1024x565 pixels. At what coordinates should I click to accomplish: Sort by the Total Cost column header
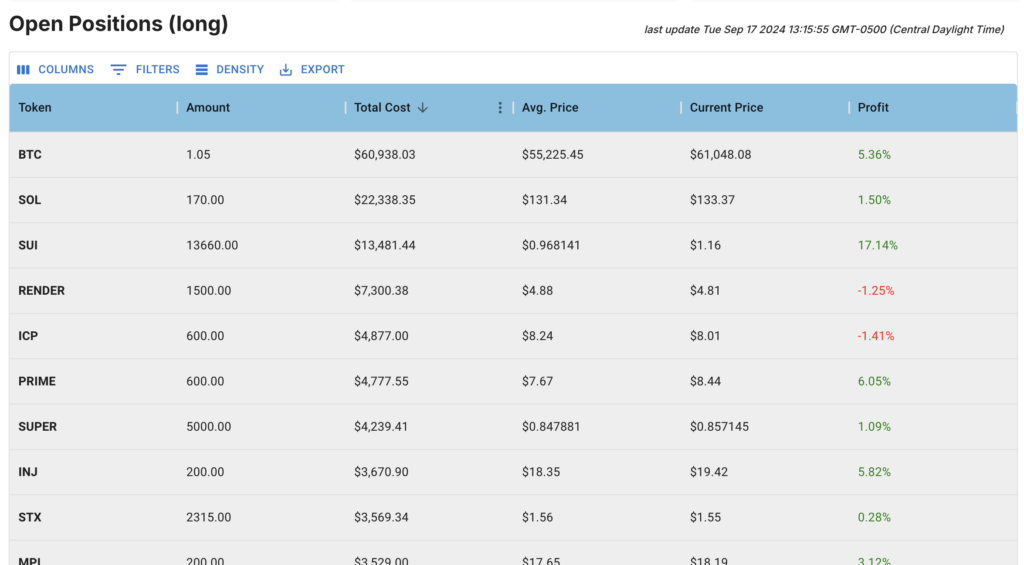pos(382,108)
